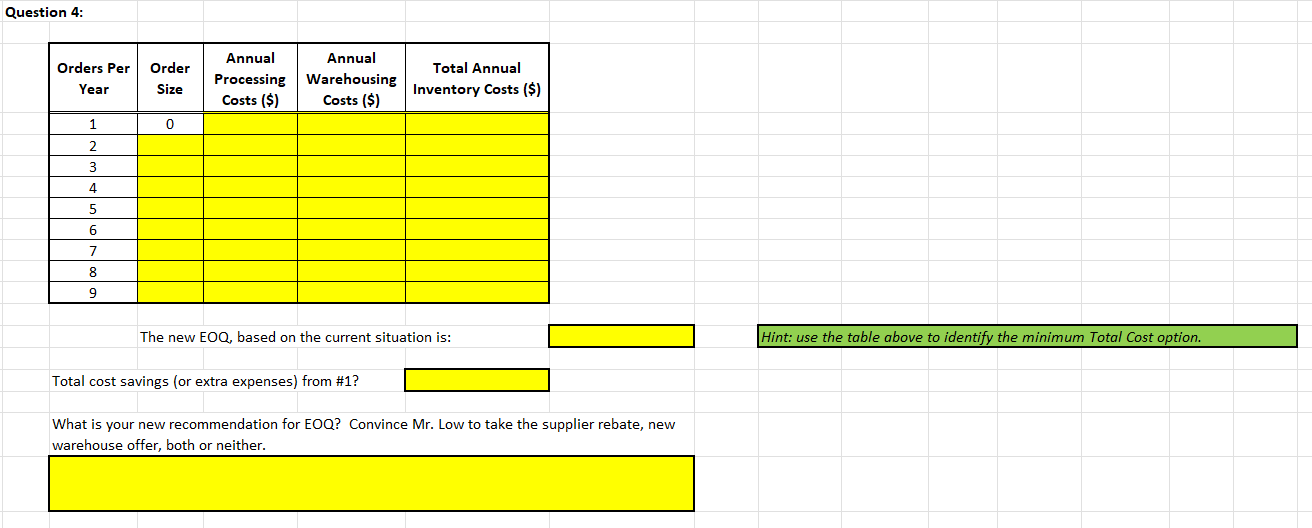Click the total cost savings answer cell
Viewport: 1312px width, 528px height.
click(477, 380)
